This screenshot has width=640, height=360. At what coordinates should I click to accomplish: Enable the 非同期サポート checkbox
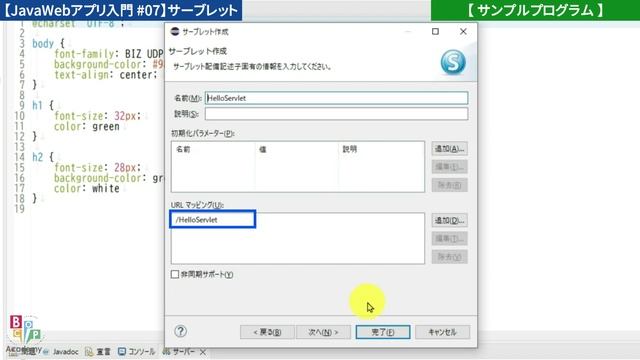pos(175,274)
